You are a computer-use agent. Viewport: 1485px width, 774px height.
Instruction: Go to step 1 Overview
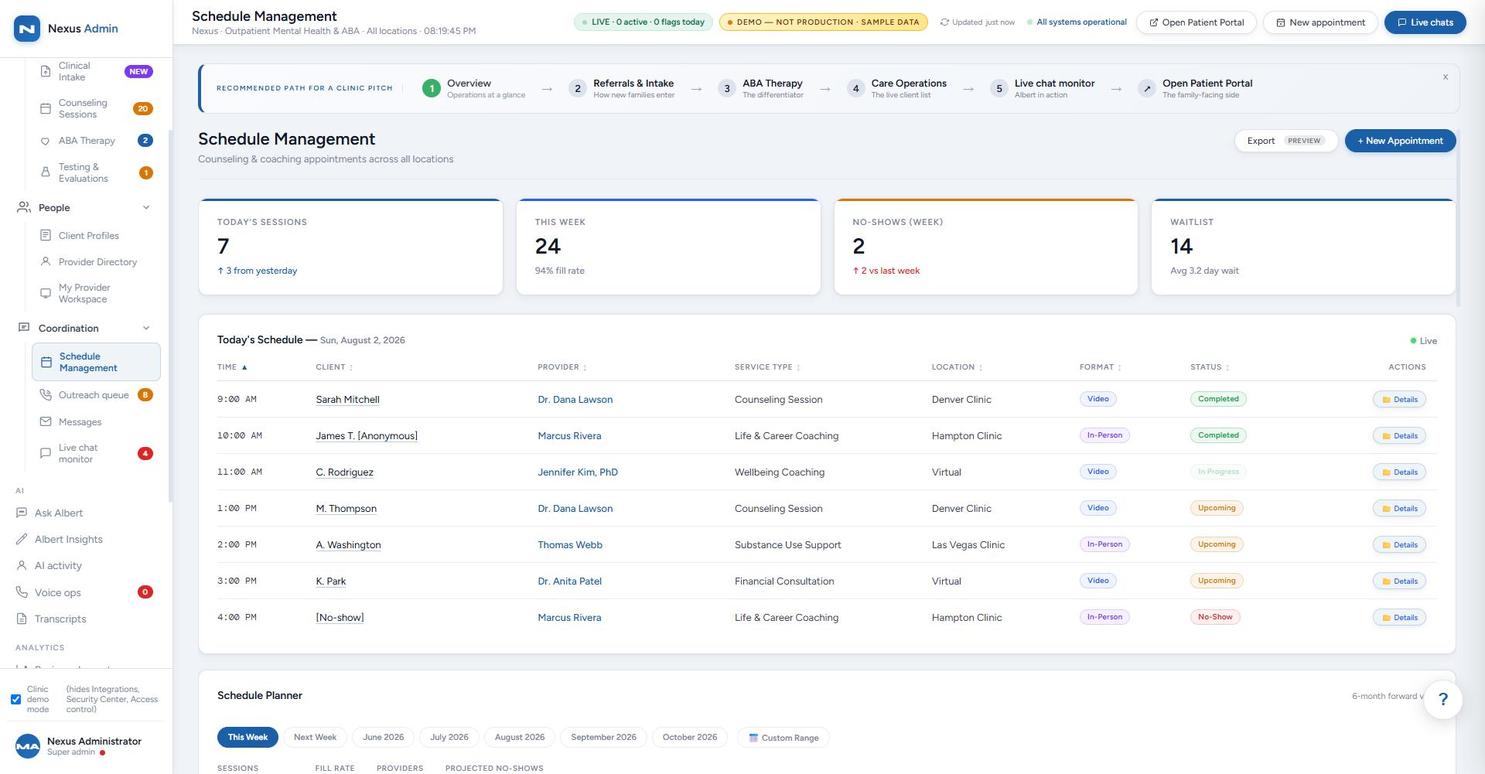pos(474,88)
